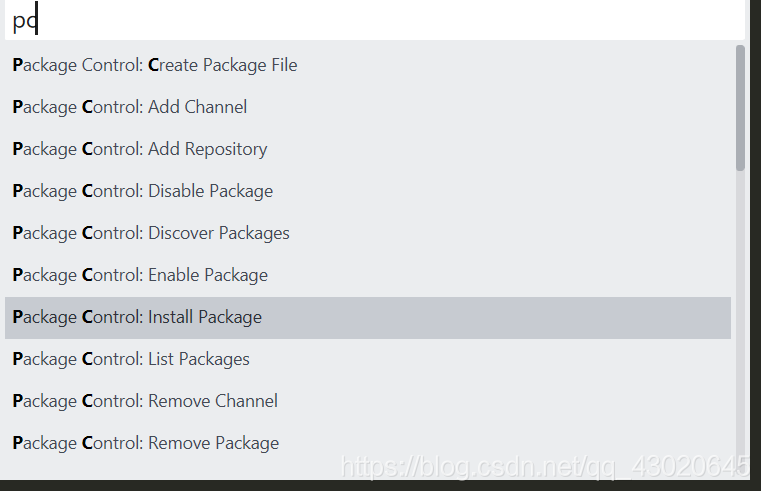Viewport: 761px width, 491px height.
Task: Select 'Package Control: Add Repository' entry
Action: [368, 149]
